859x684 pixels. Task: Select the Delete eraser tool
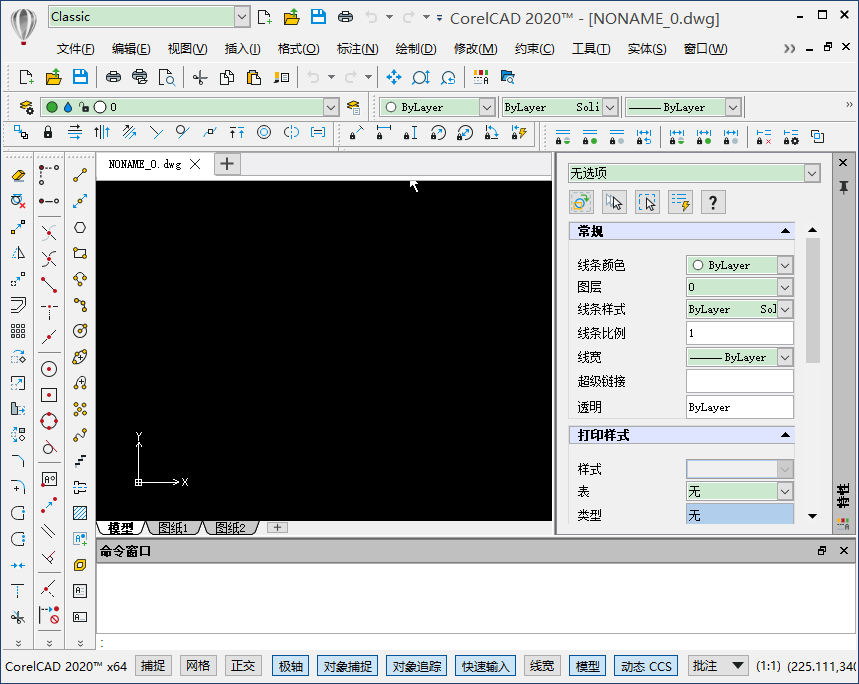coord(18,175)
